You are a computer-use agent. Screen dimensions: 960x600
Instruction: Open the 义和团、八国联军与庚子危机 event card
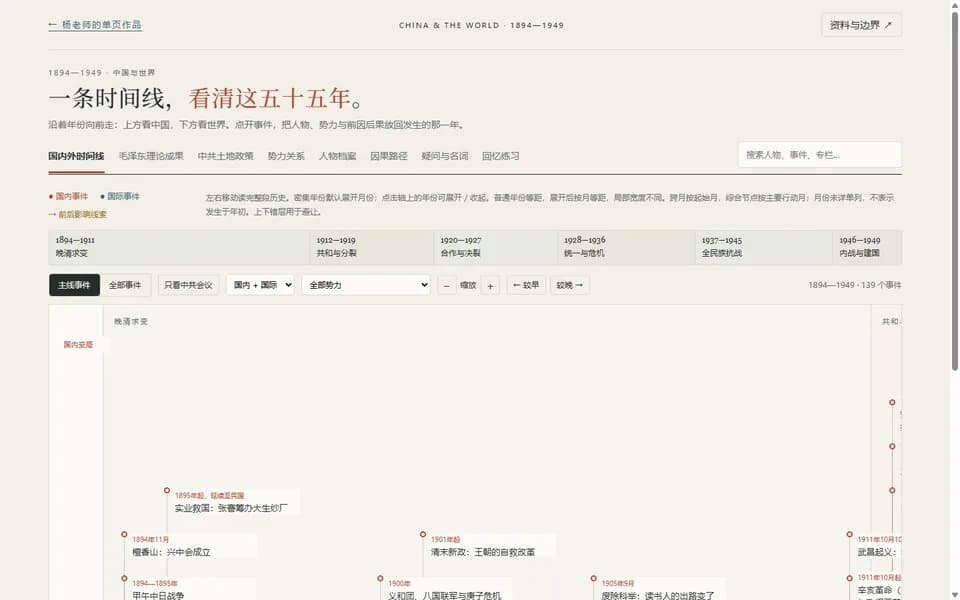[448, 589]
